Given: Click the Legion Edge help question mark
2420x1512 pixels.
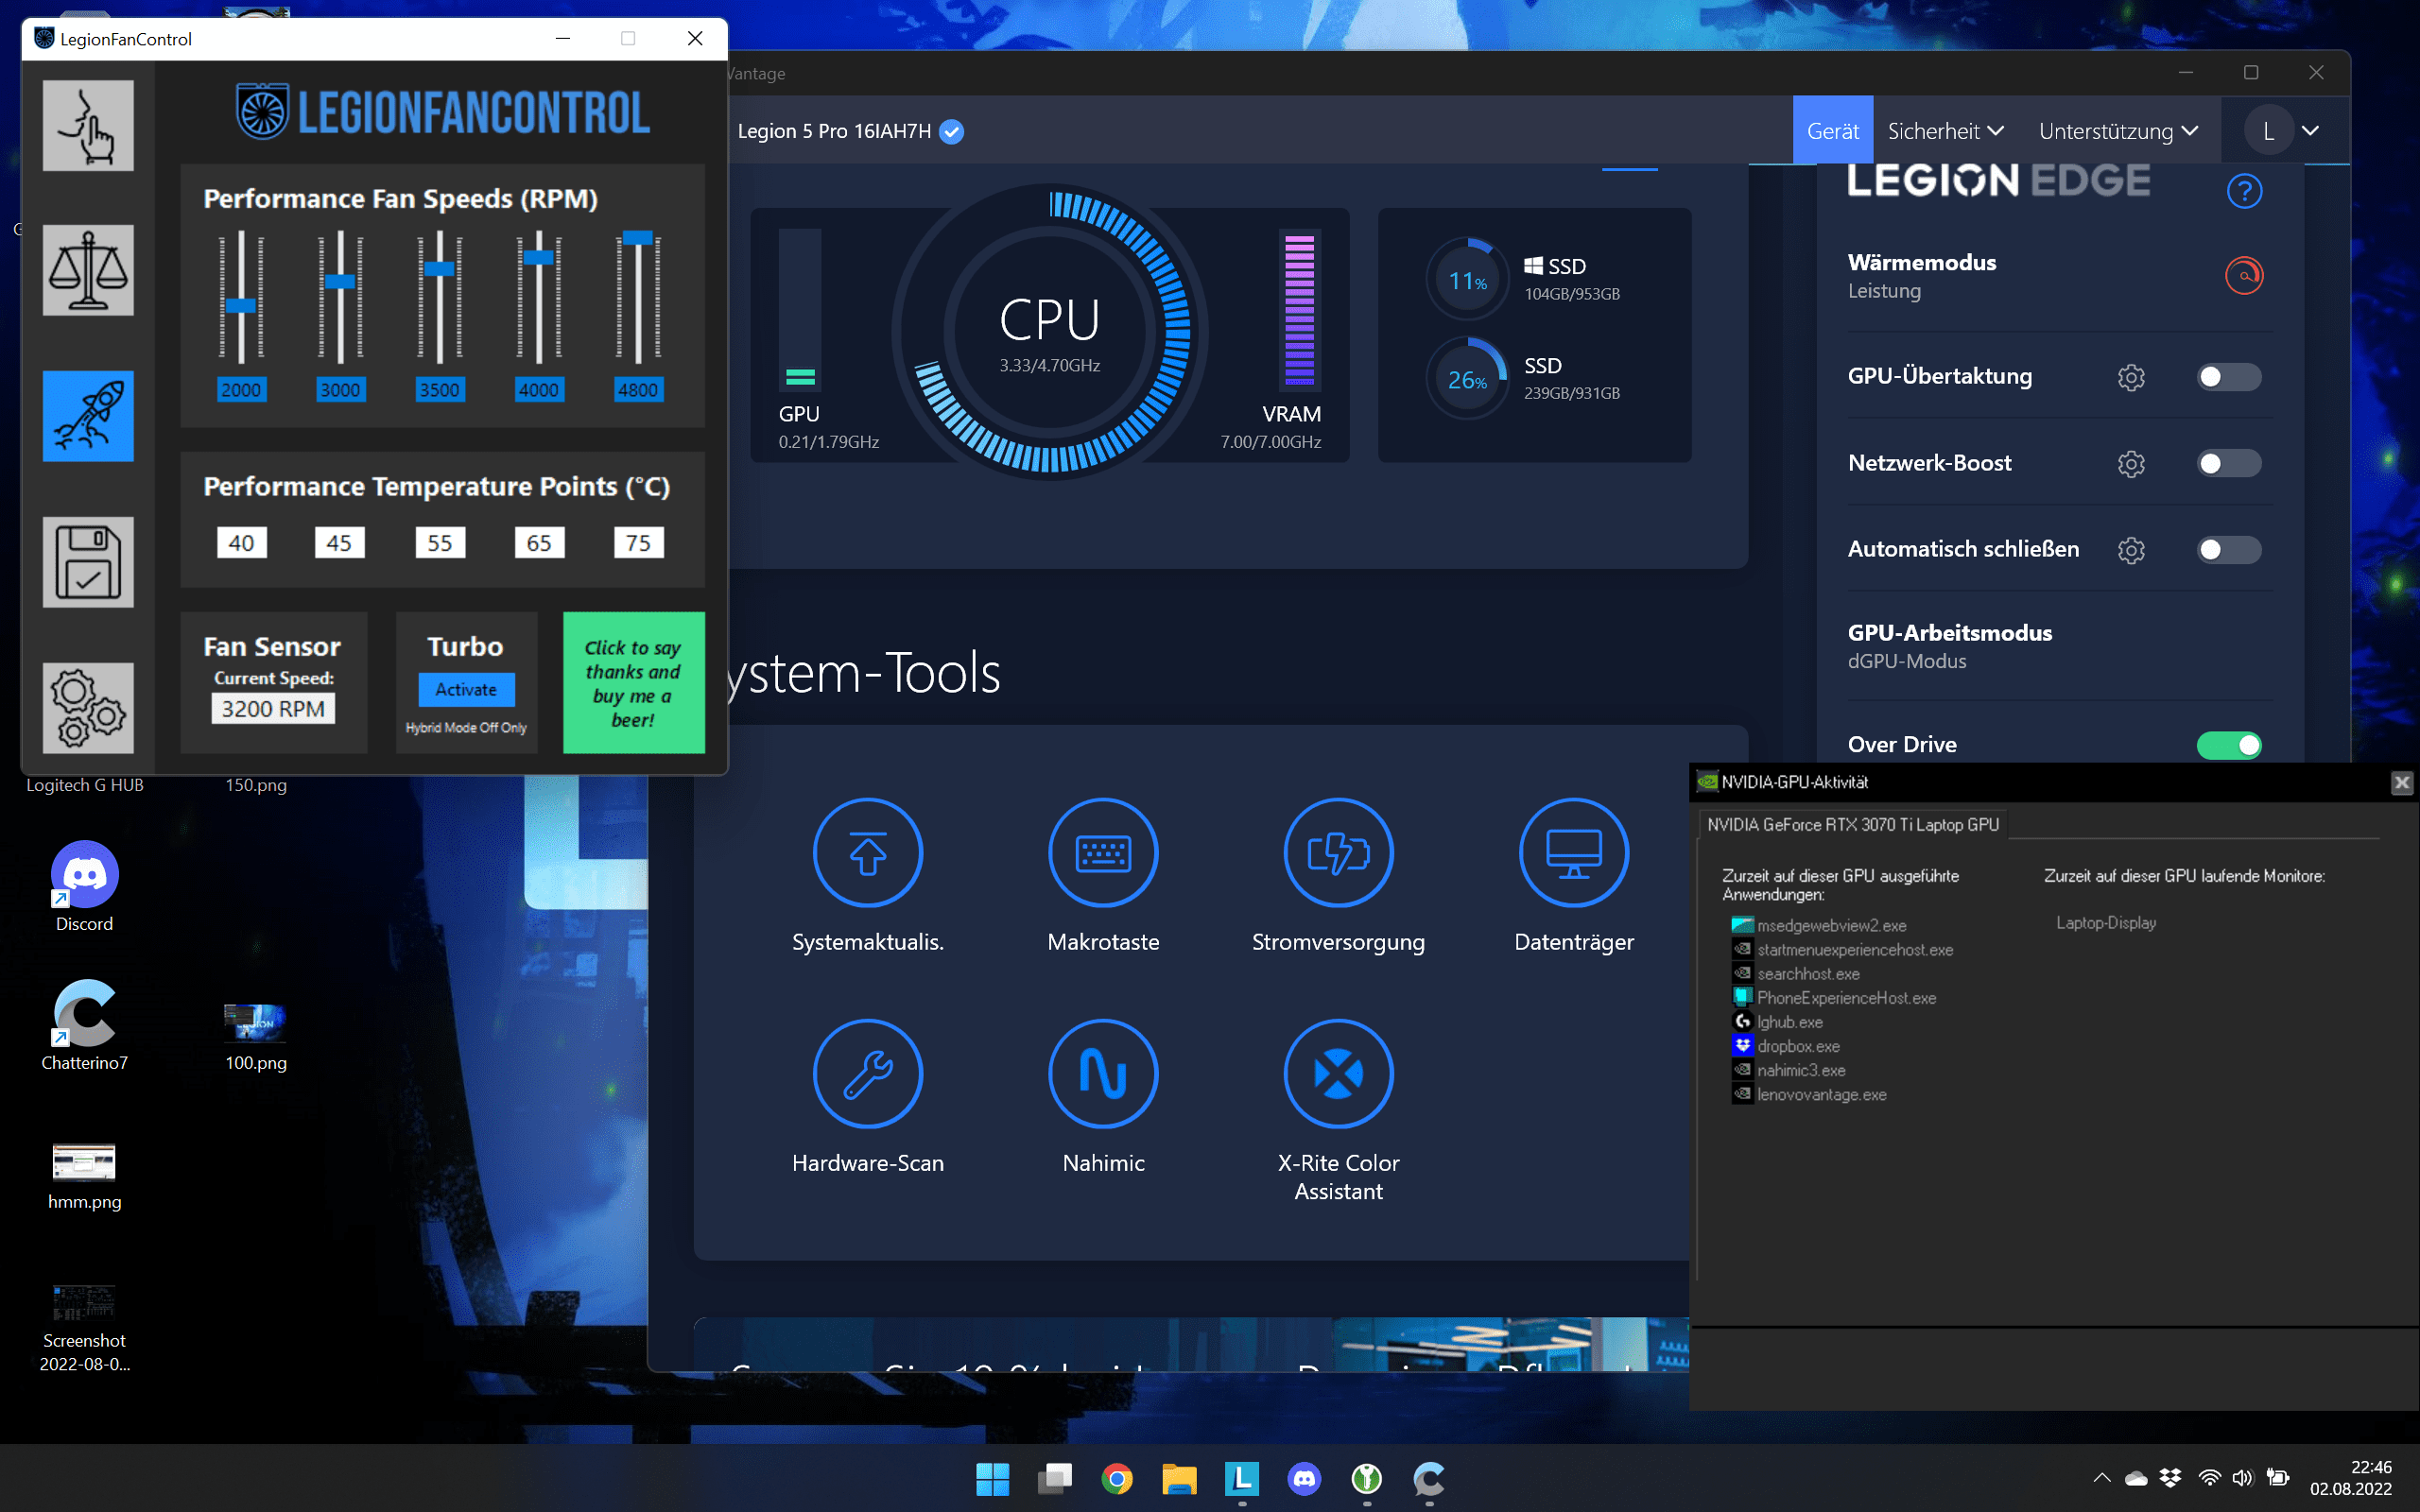Looking at the screenshot, I should click(x=2244, y=190).
